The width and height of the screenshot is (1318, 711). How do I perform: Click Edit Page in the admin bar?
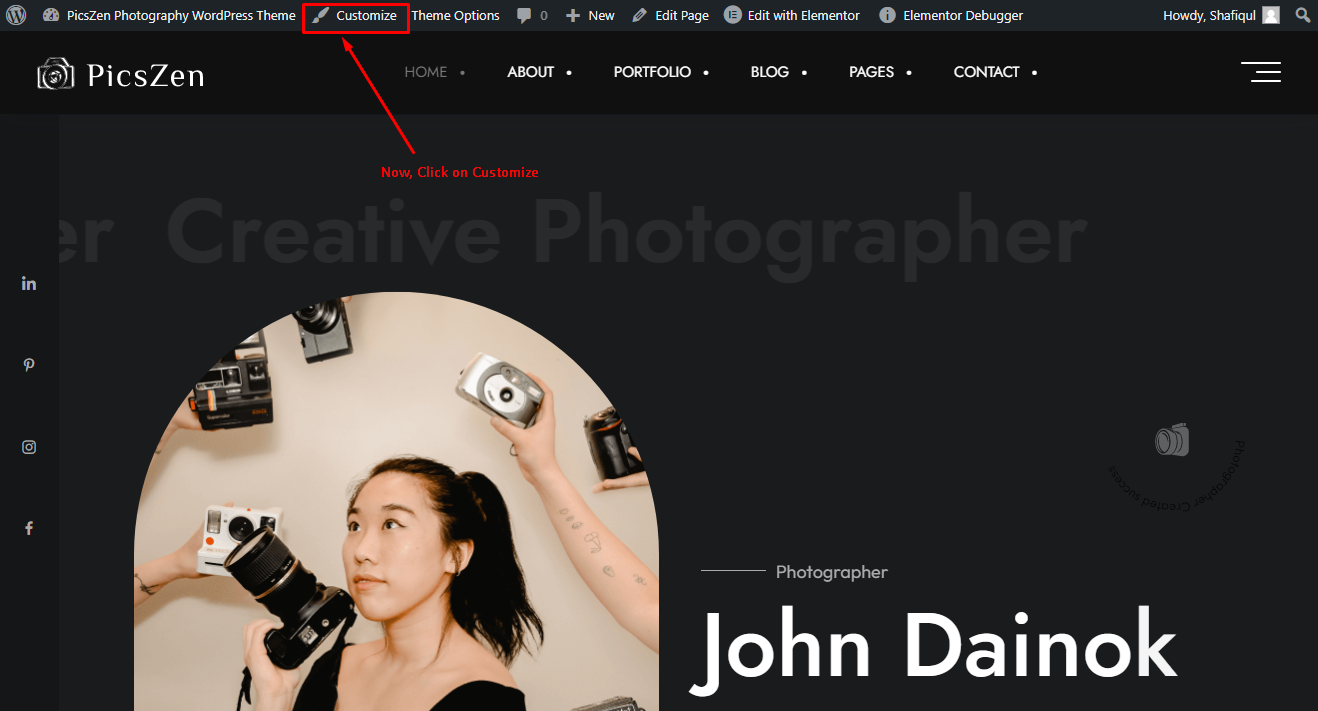click(x=671, y=15)
